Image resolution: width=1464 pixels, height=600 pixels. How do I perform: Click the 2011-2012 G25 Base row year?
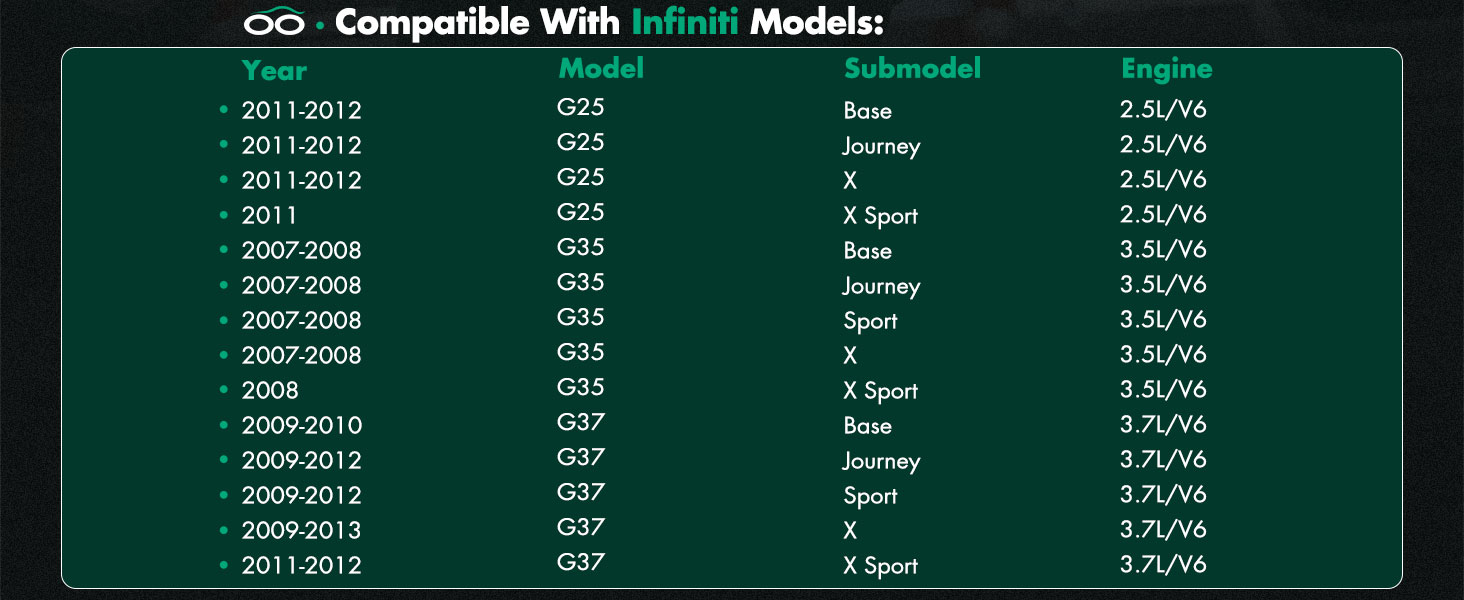pyautogui.click(x=301, y=110)
